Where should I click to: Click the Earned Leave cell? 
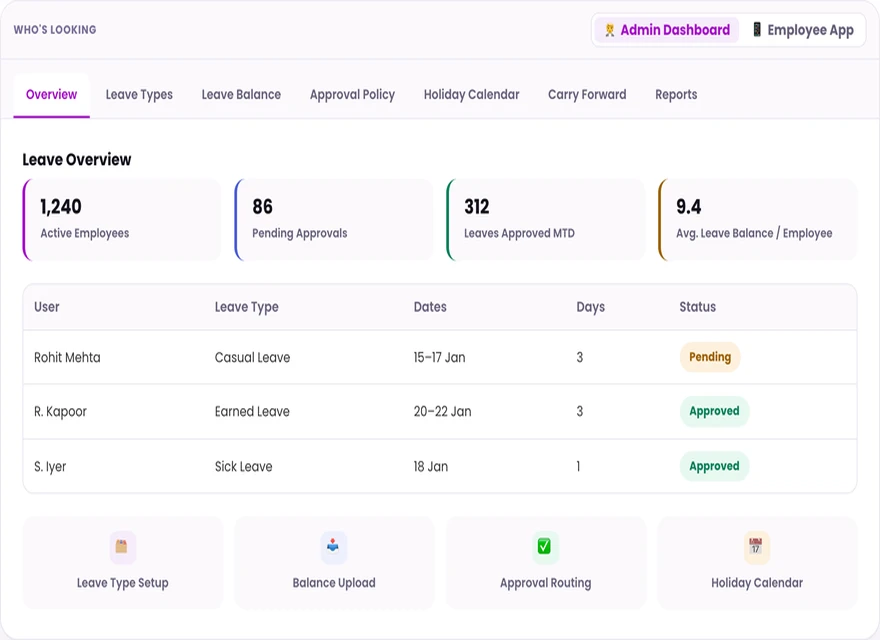pos(253,412)
